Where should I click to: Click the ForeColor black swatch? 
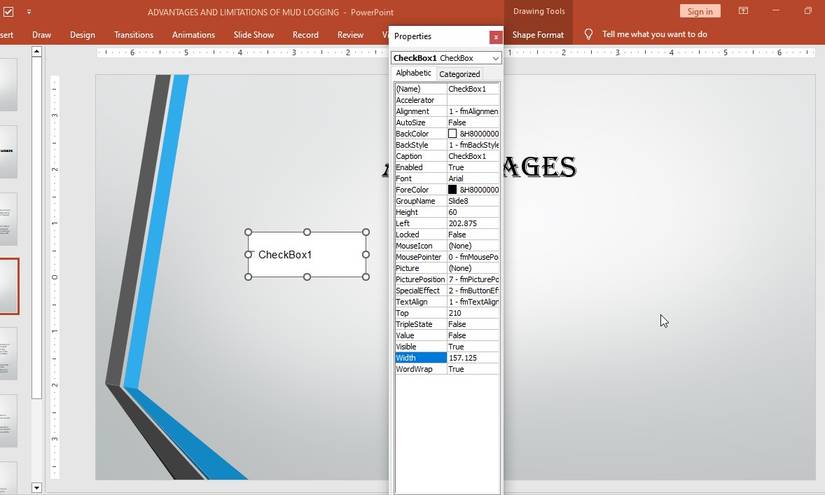pyautogui.click(x=452, y=189)
